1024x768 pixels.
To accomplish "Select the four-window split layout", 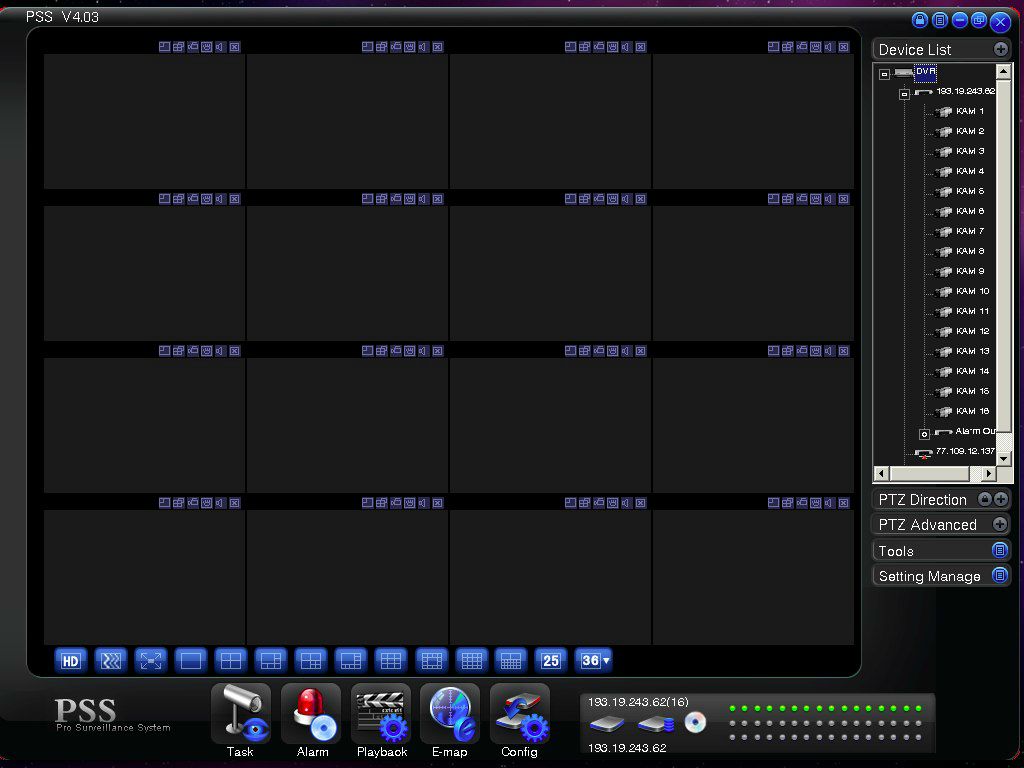I will click(x=231, y=660).
